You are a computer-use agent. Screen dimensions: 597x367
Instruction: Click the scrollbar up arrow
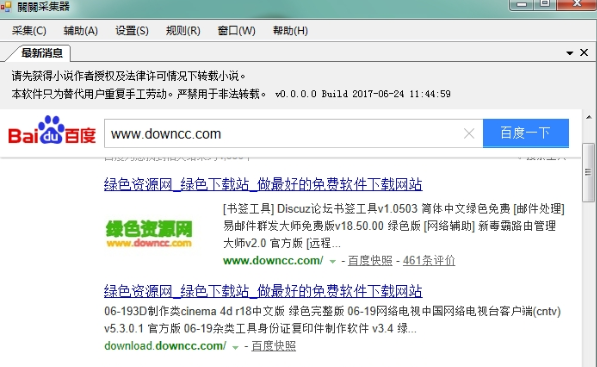(589, 117)
